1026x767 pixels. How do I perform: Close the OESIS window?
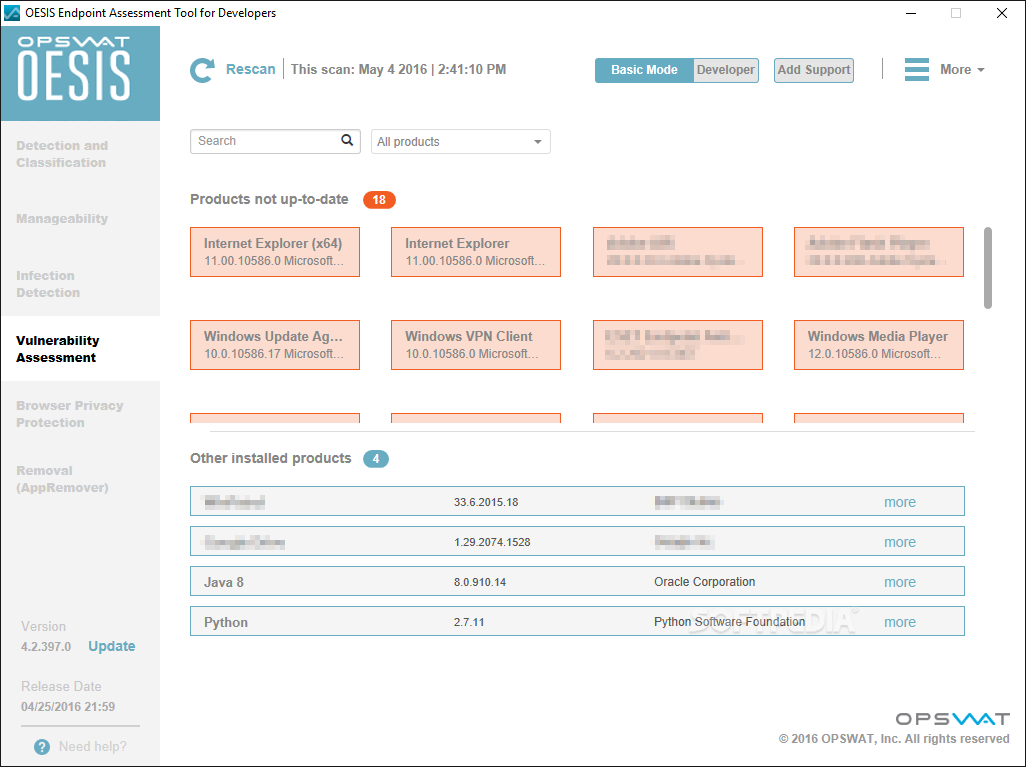point(1001,13)
